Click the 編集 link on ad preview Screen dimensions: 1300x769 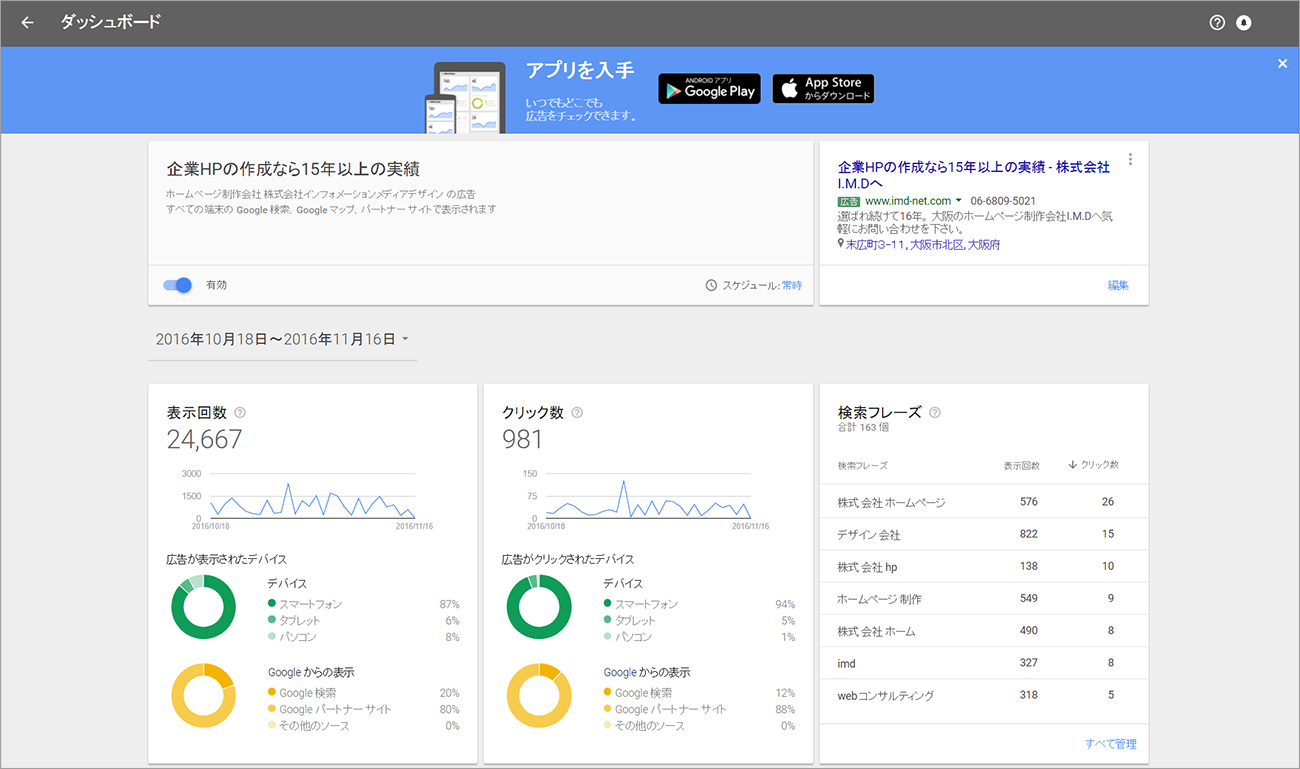pyautogui.click(x=1118, y=285)
